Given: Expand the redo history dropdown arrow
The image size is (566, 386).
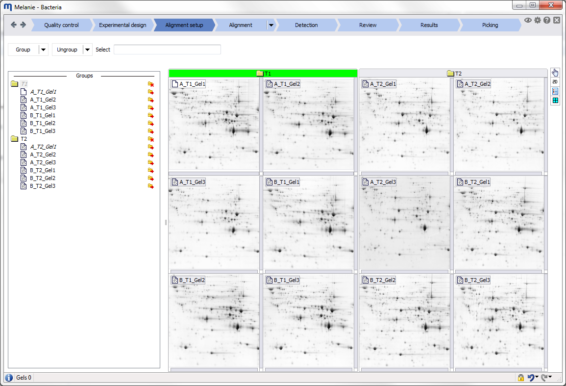Looking at the screenshot, I should point(550,377).
